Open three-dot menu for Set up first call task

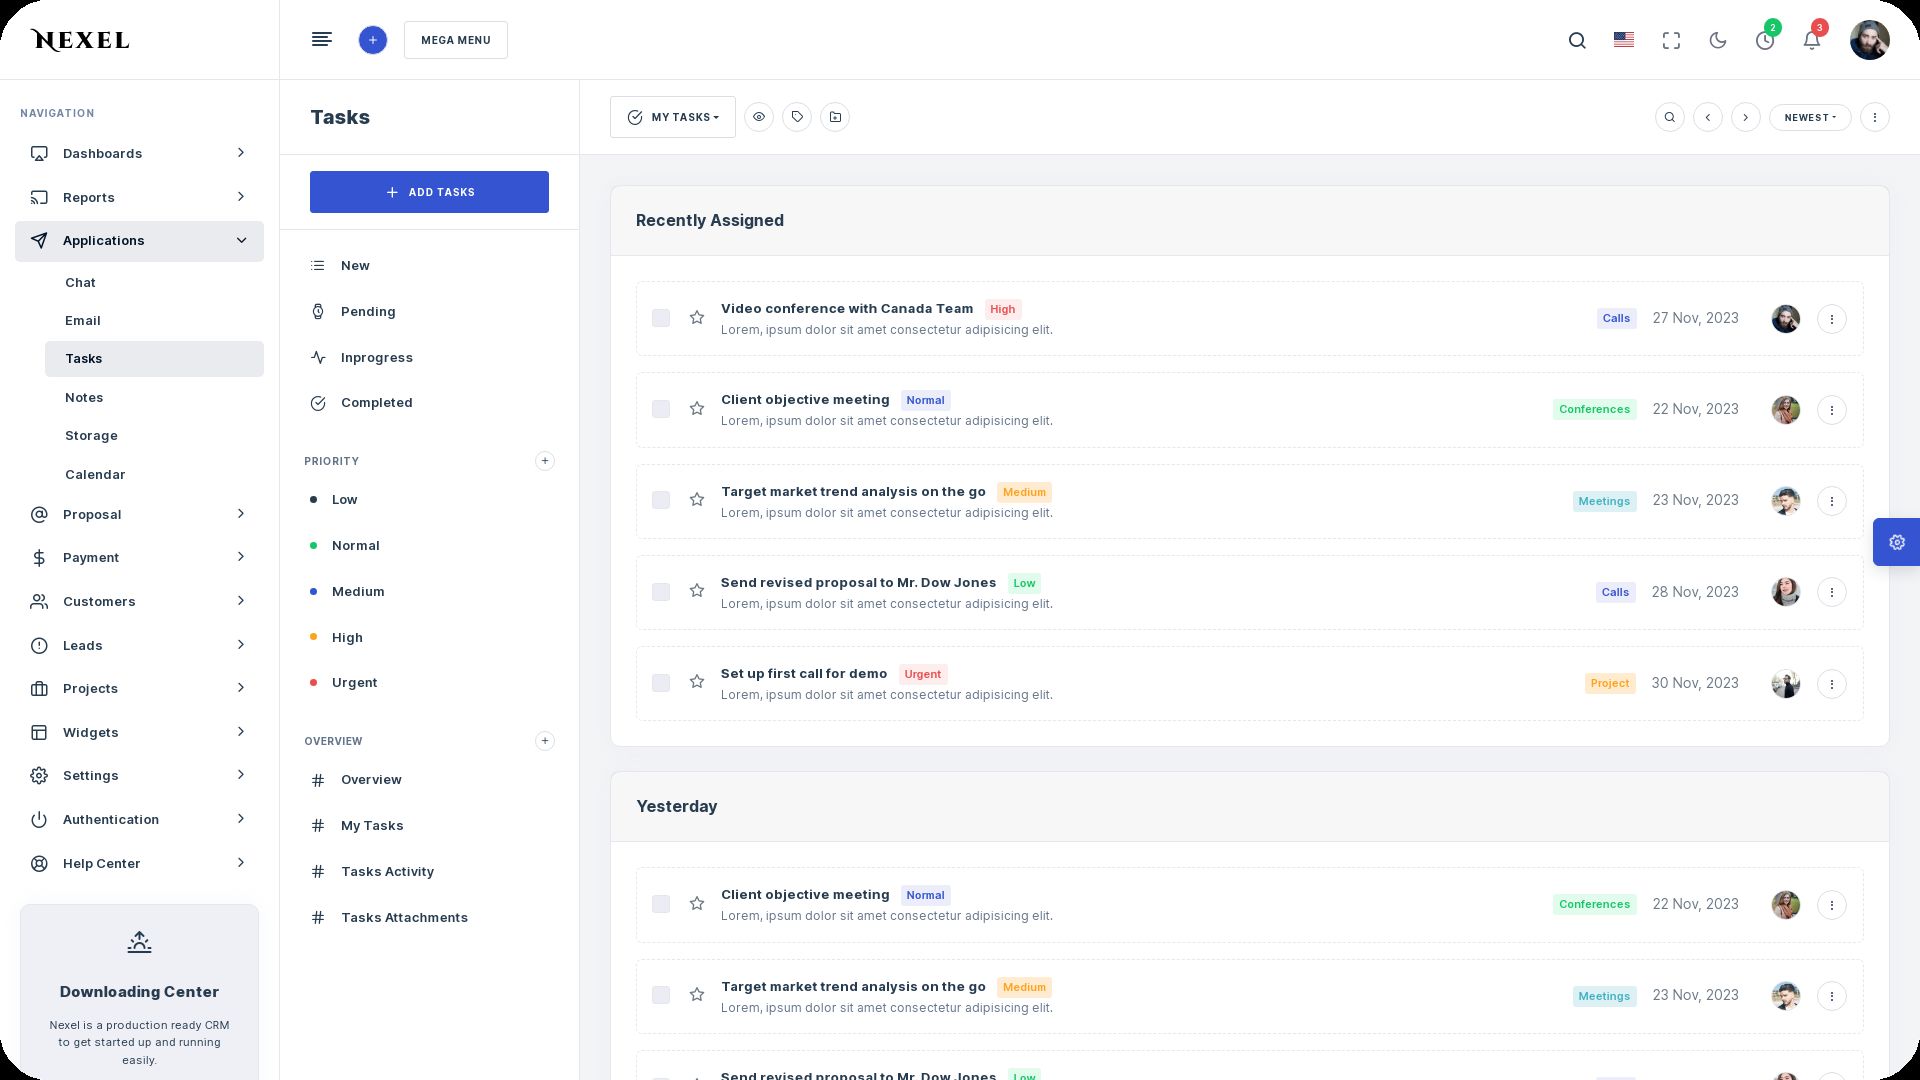pyautogui.click(x=1831, y=684)
